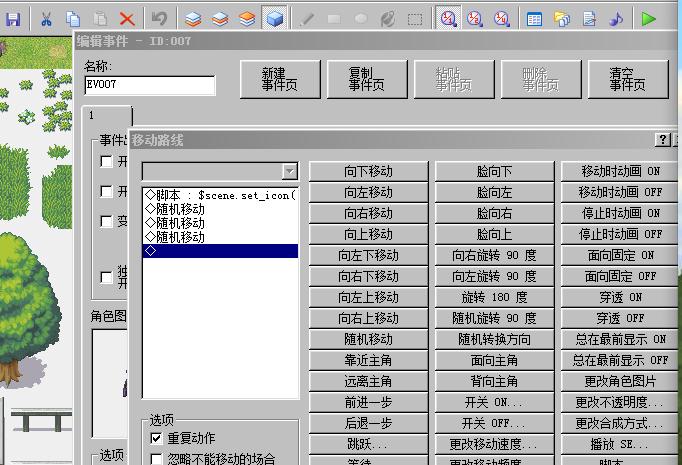Open the Script editor icon
This screenshot has width=682, height=465.
(x=589, y=19)
